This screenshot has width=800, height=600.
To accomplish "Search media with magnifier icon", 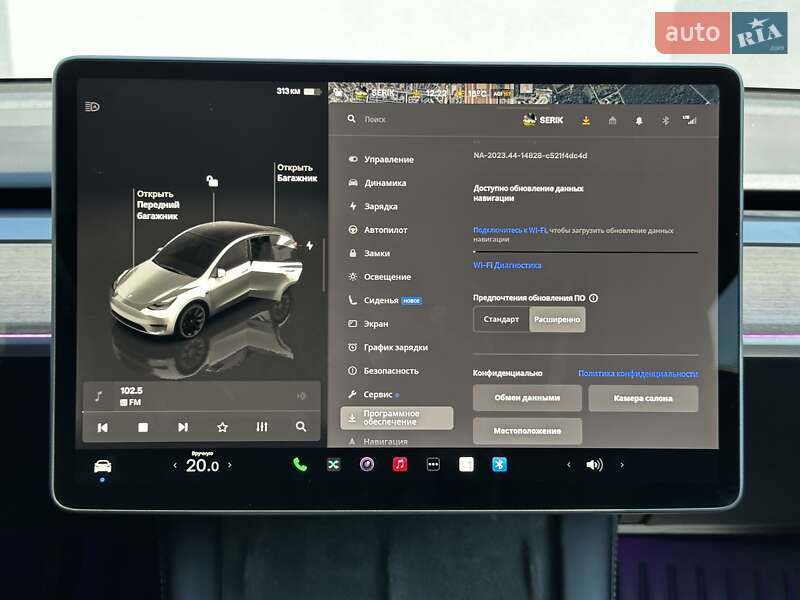I will coord(301,427).
